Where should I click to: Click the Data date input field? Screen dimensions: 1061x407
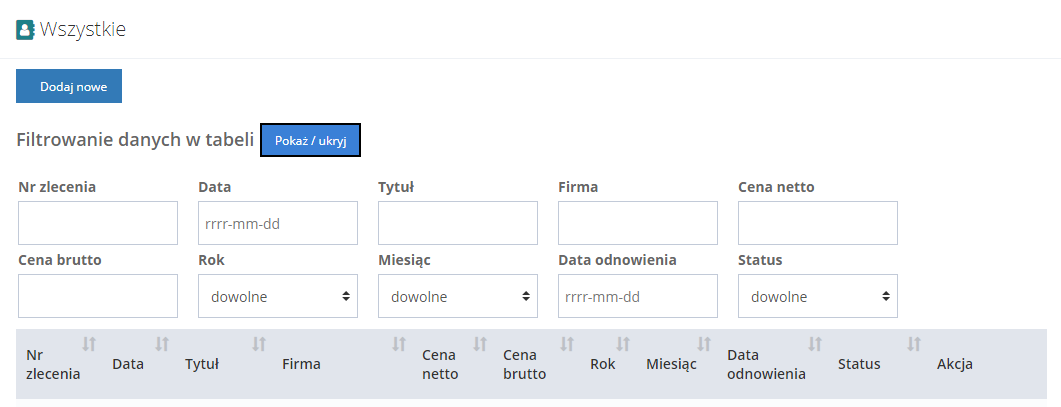[x=278, y=223]
